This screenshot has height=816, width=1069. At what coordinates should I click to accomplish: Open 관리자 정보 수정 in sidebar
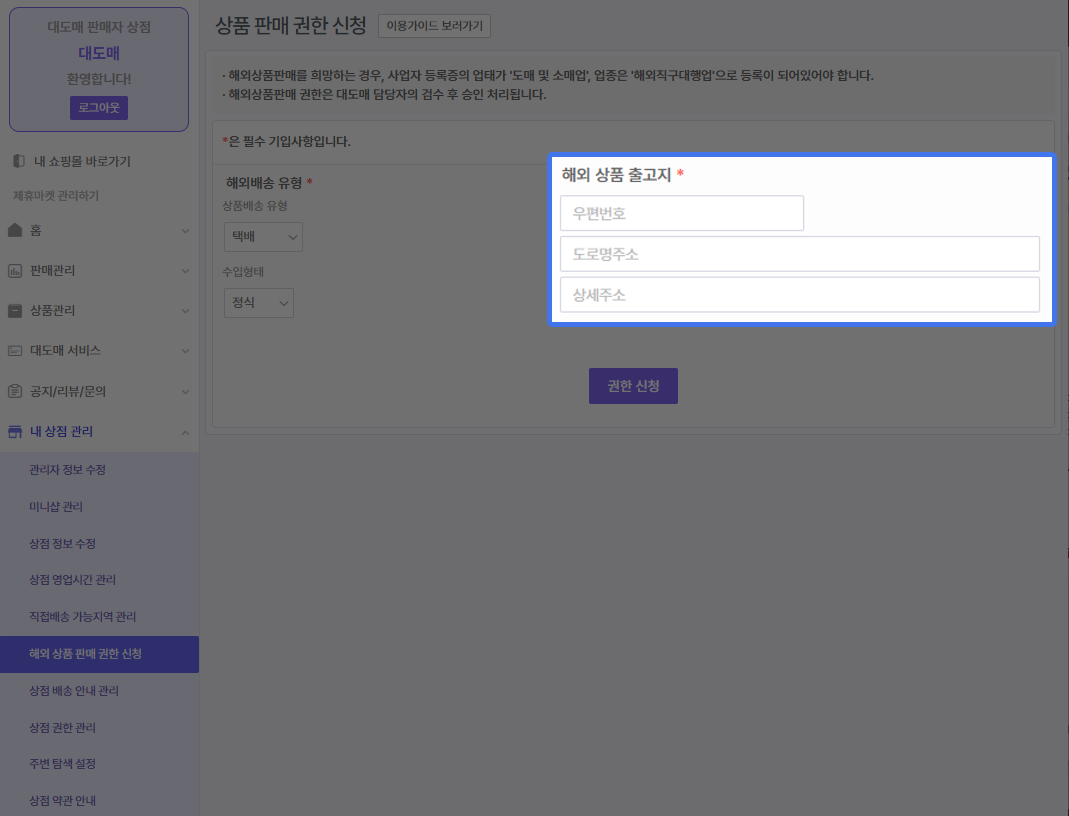click(x=68, y=470)
